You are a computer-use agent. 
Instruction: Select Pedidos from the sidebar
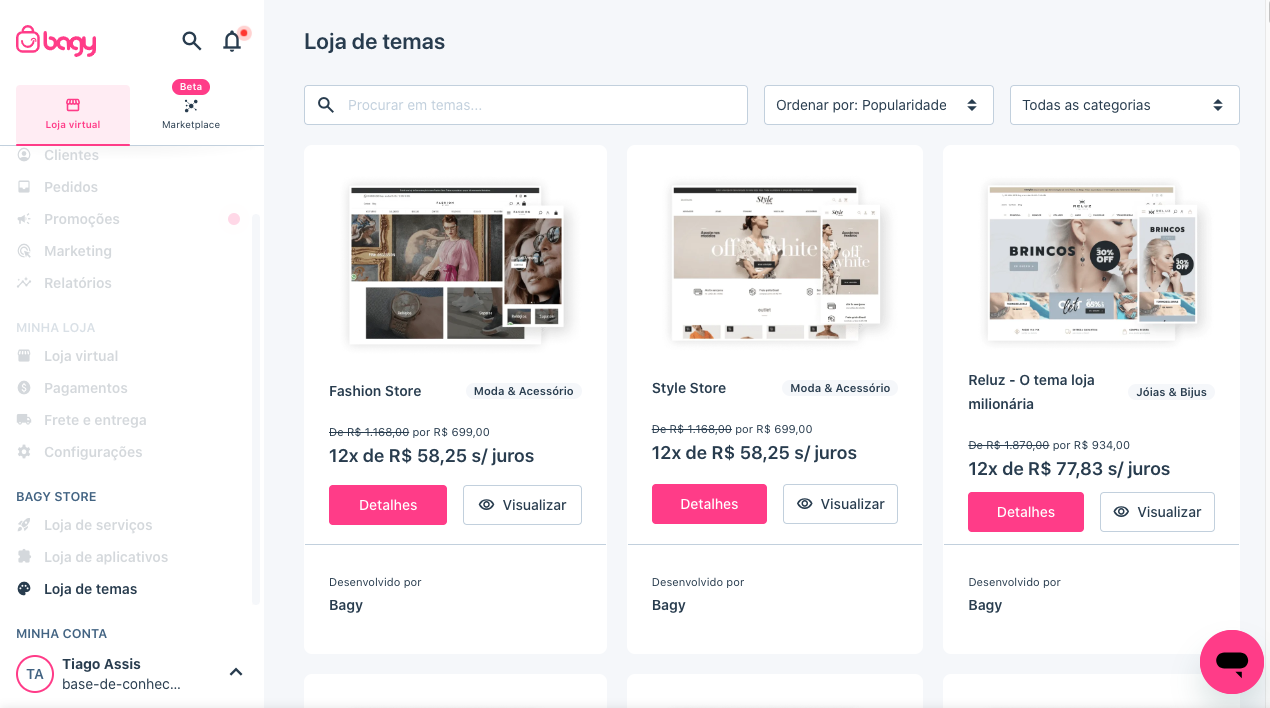(70, 187)
